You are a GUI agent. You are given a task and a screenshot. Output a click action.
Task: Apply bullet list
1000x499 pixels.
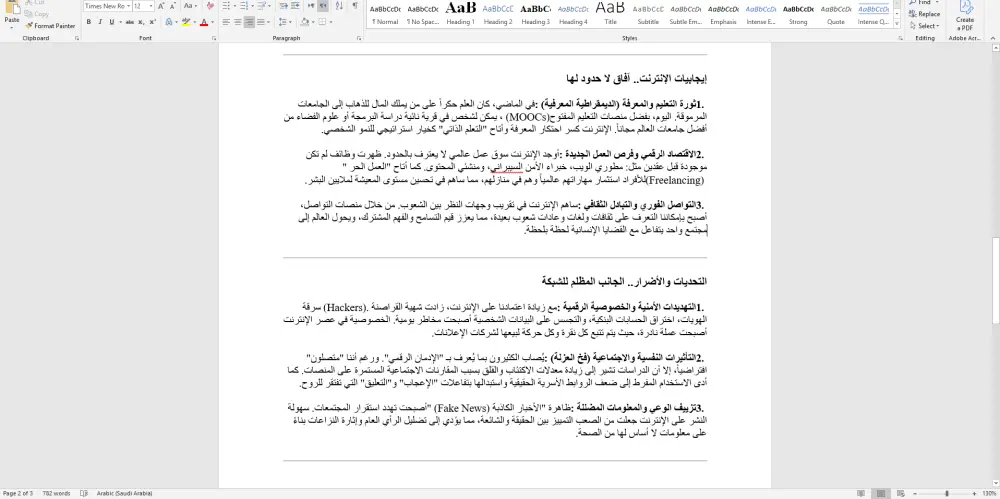tap(228, 6)
